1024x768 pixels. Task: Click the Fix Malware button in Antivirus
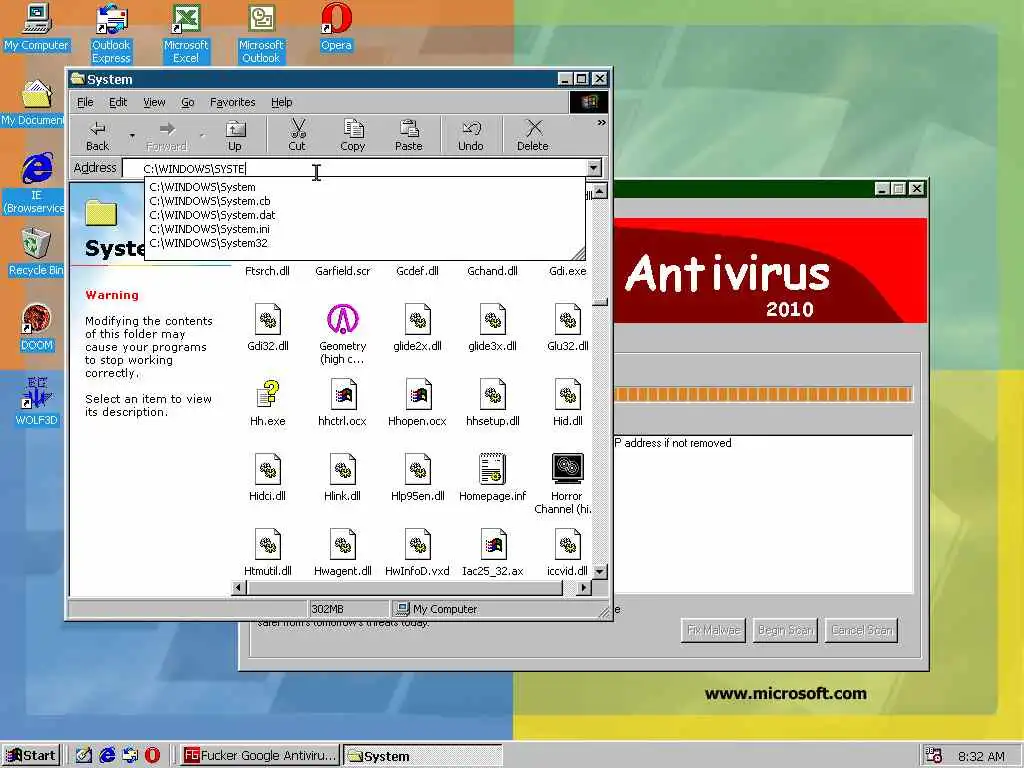[x=713, y=630]
